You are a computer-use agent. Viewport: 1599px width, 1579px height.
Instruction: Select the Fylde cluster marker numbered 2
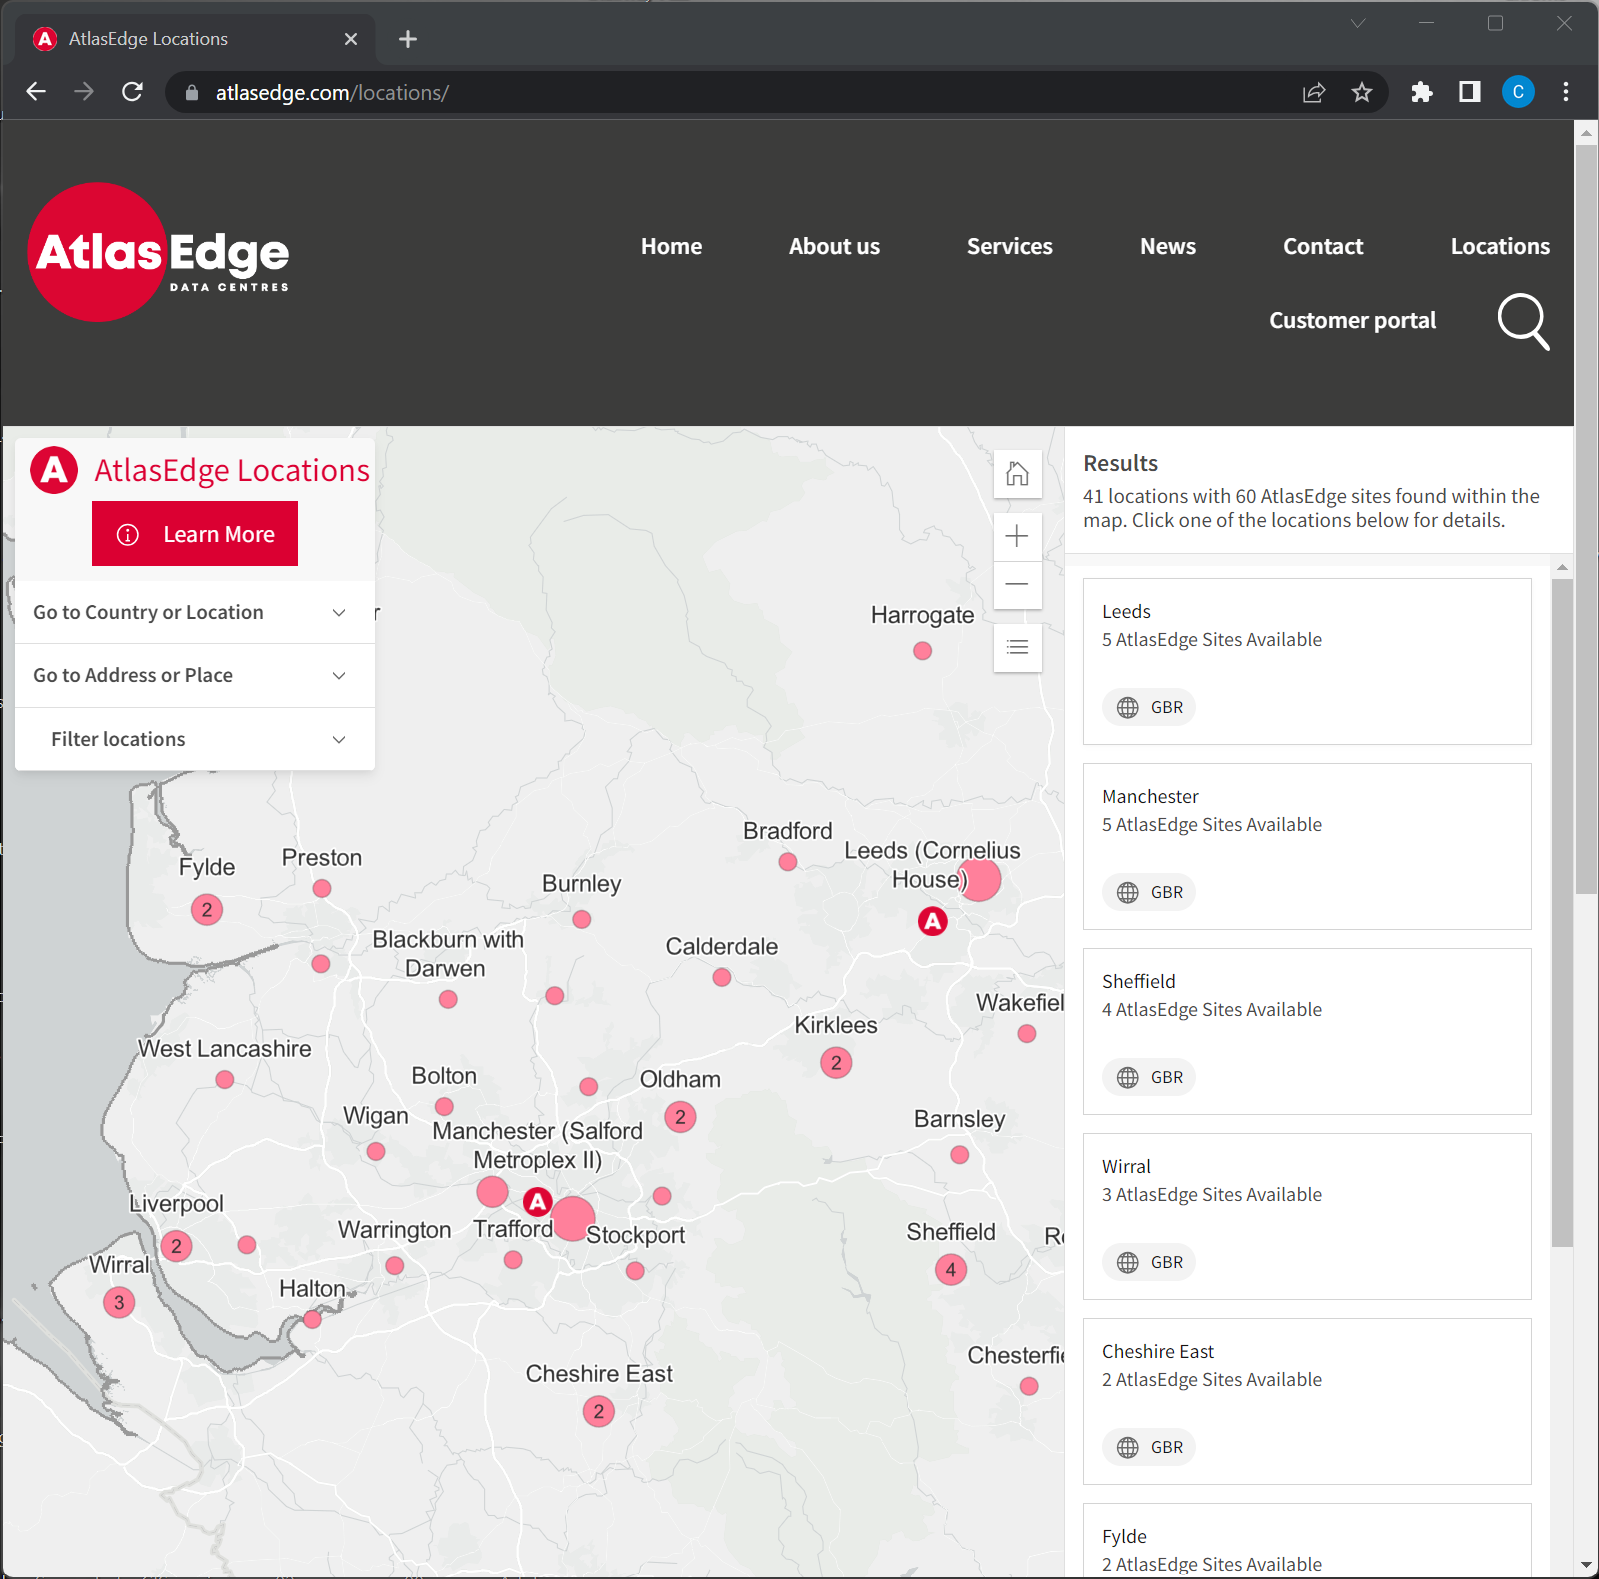coord(207,909)
